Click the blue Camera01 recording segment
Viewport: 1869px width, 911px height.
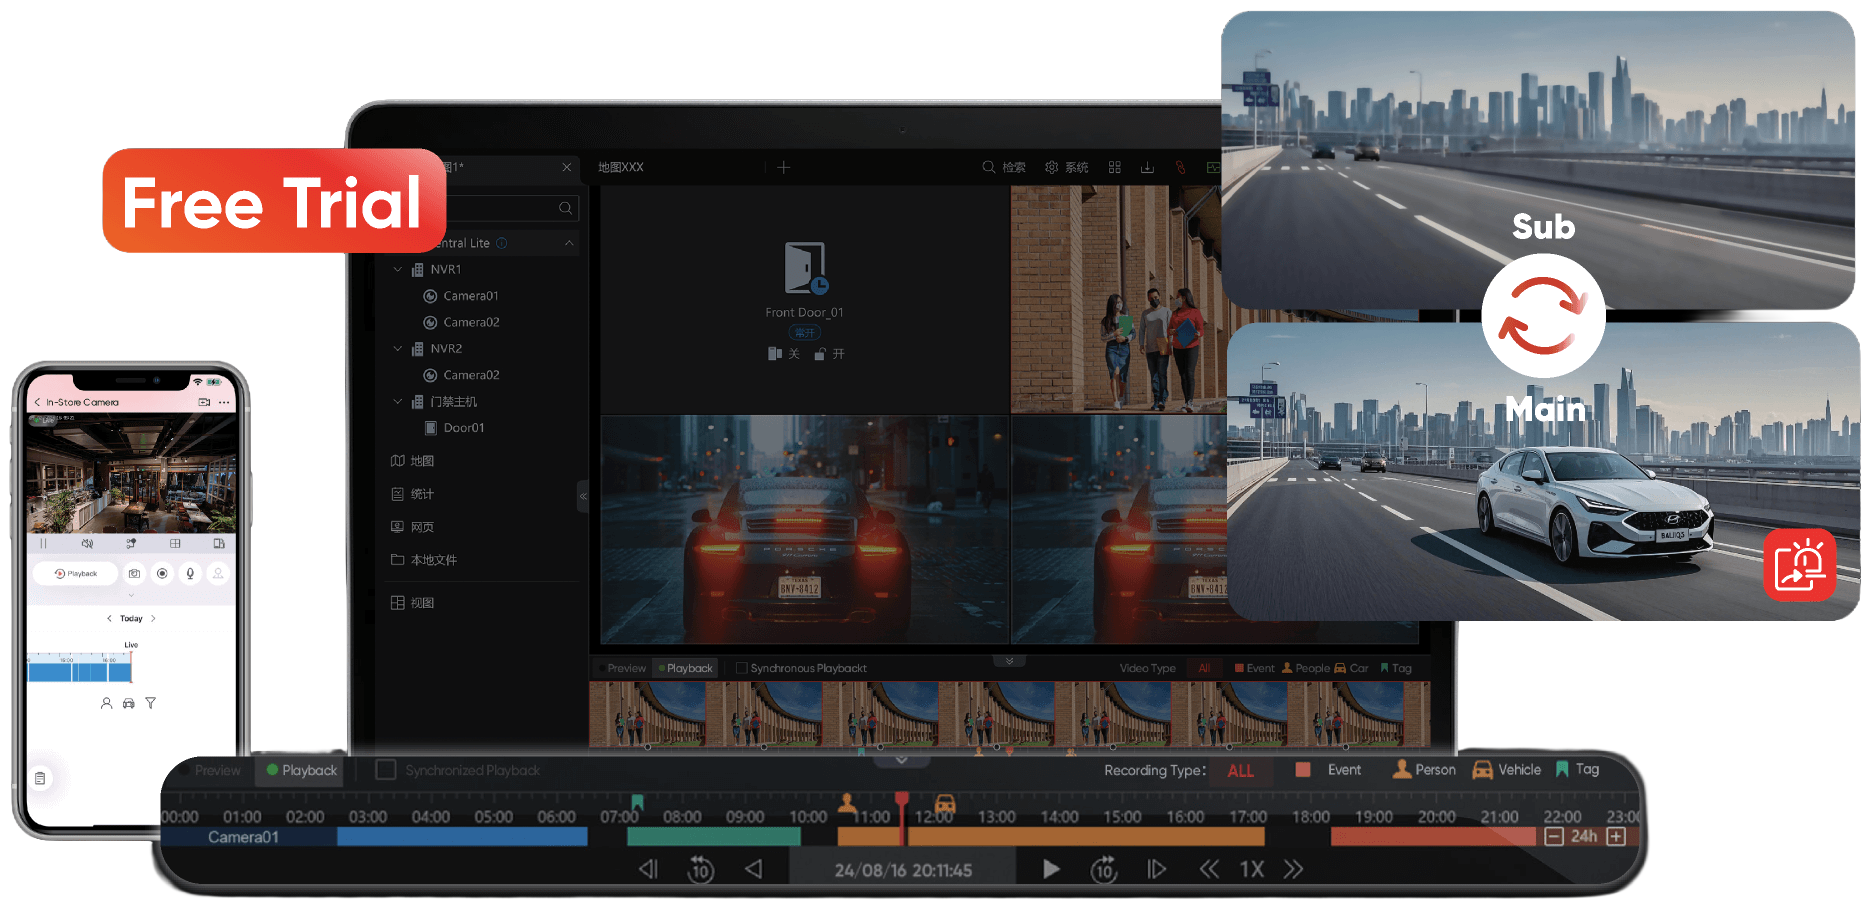(x=462, y=837)
